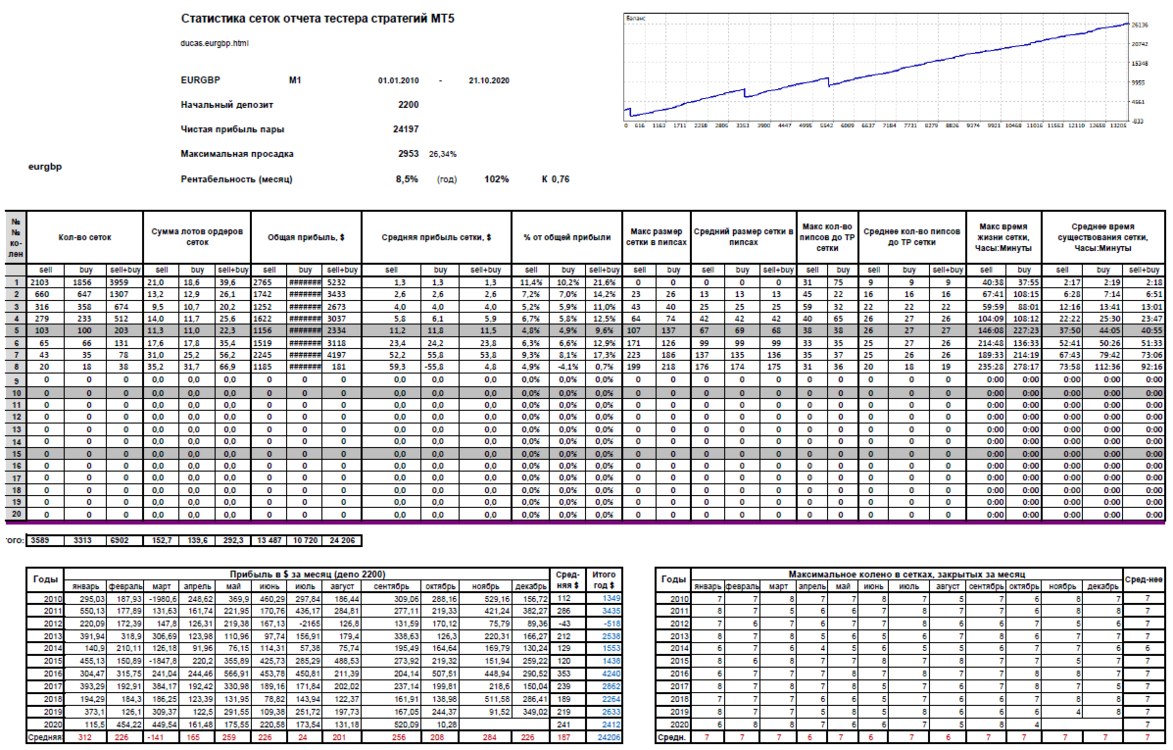
Task: Select the yearly profitability value 102%
Action: point(497,179)
